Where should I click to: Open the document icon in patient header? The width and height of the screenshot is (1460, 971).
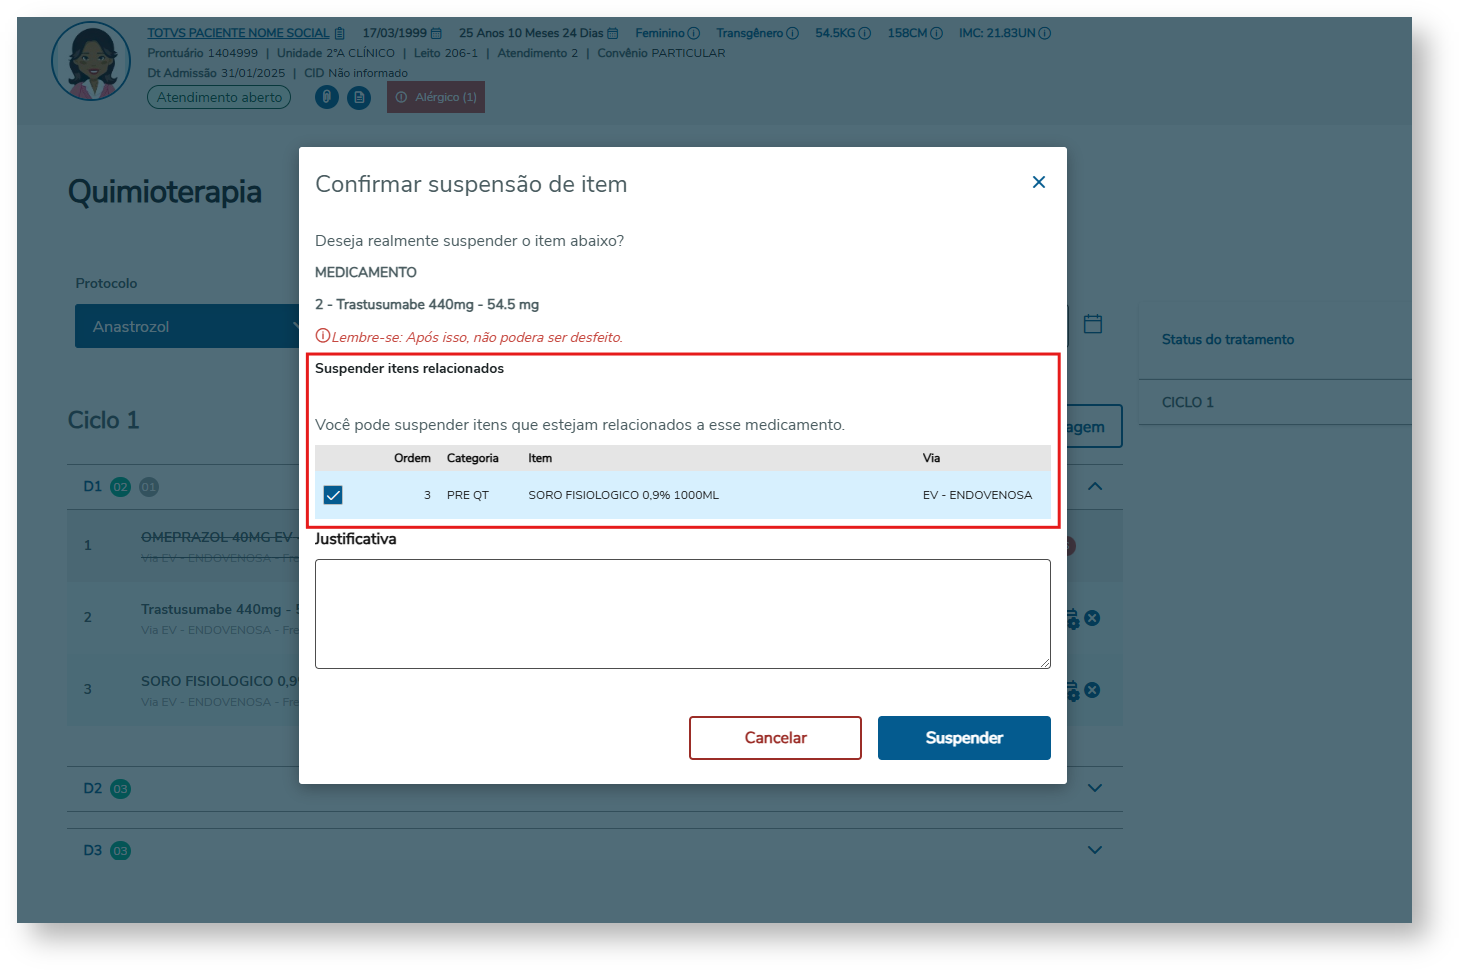(x=359, y=97)
